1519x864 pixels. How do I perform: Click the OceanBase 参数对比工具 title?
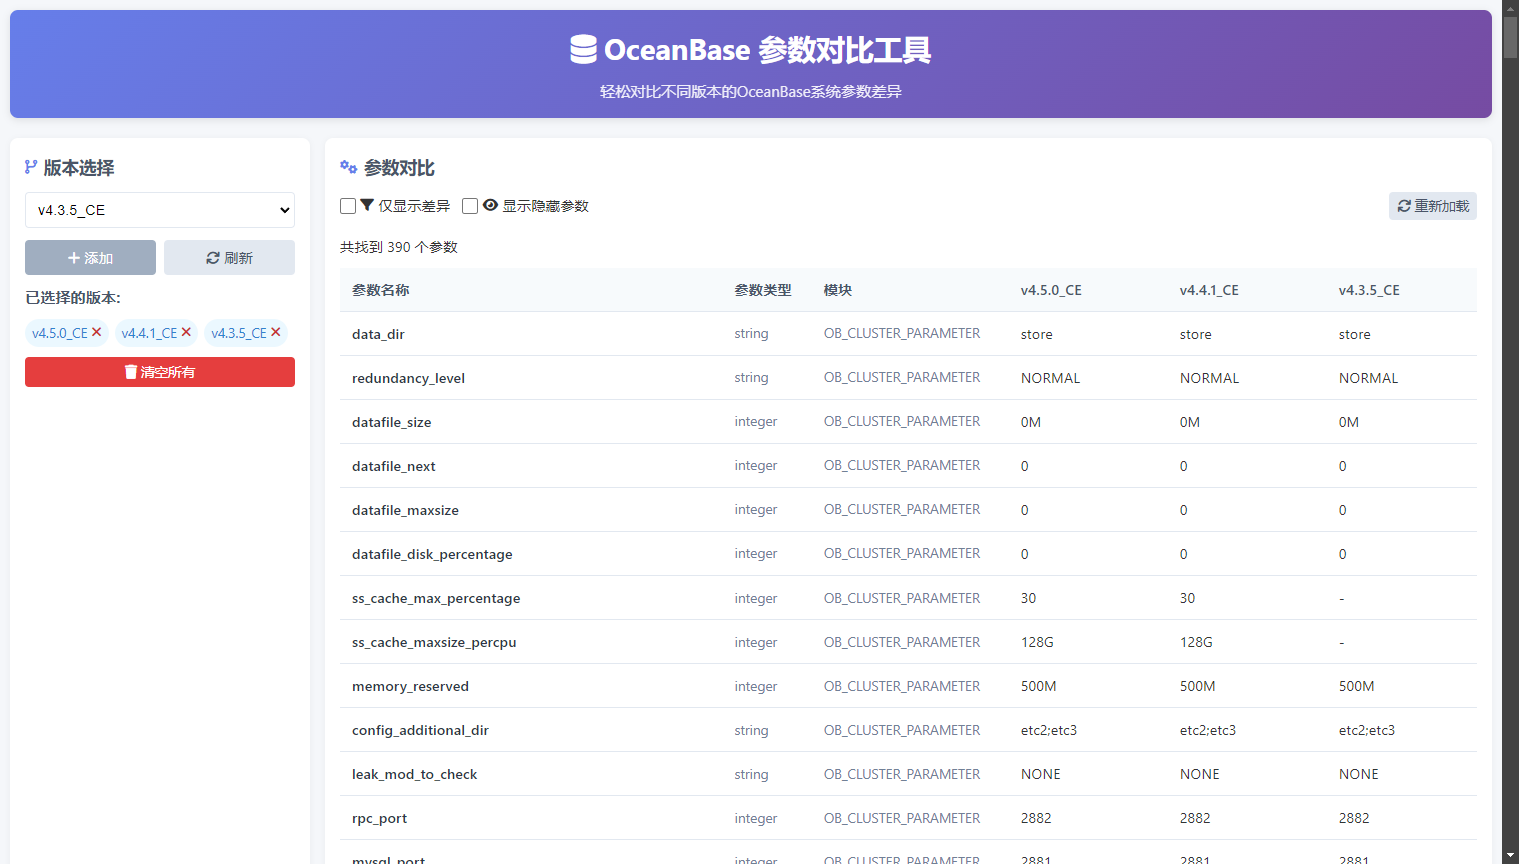coord(767,50)
